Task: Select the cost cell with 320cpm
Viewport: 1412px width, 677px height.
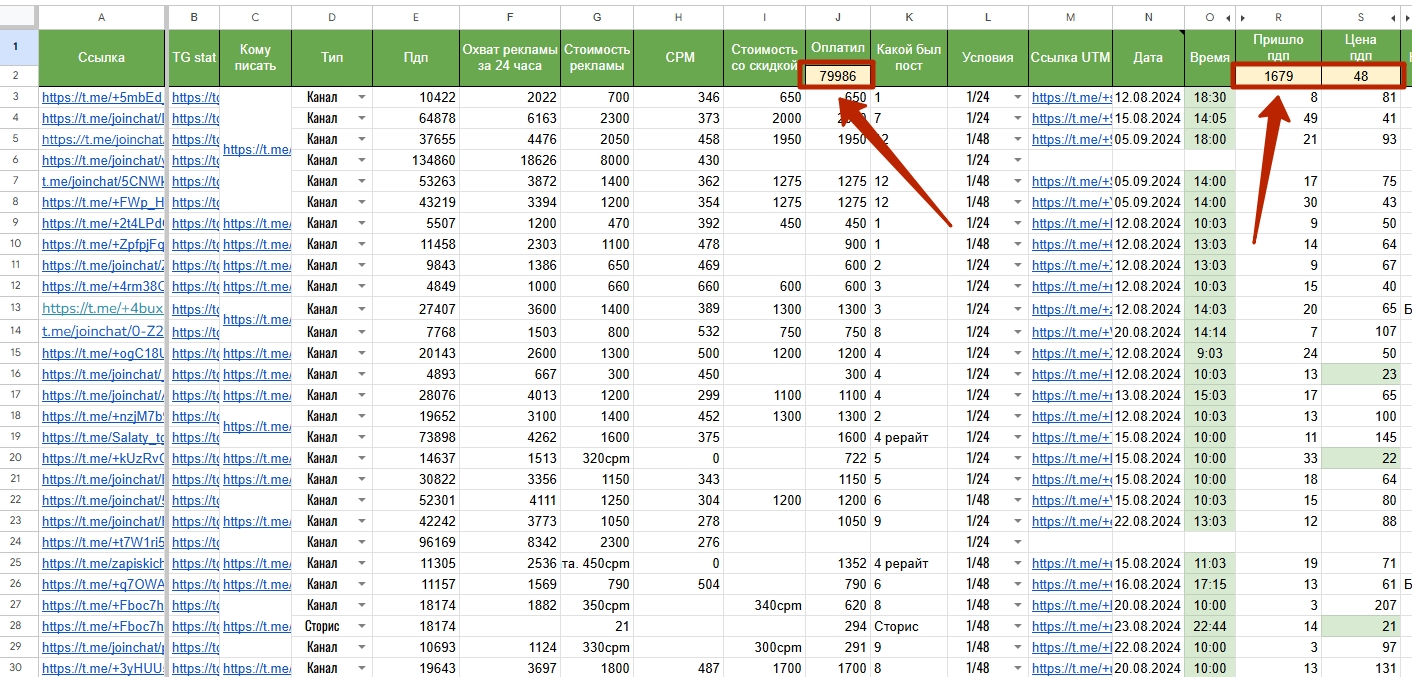Action: [597, 458]
